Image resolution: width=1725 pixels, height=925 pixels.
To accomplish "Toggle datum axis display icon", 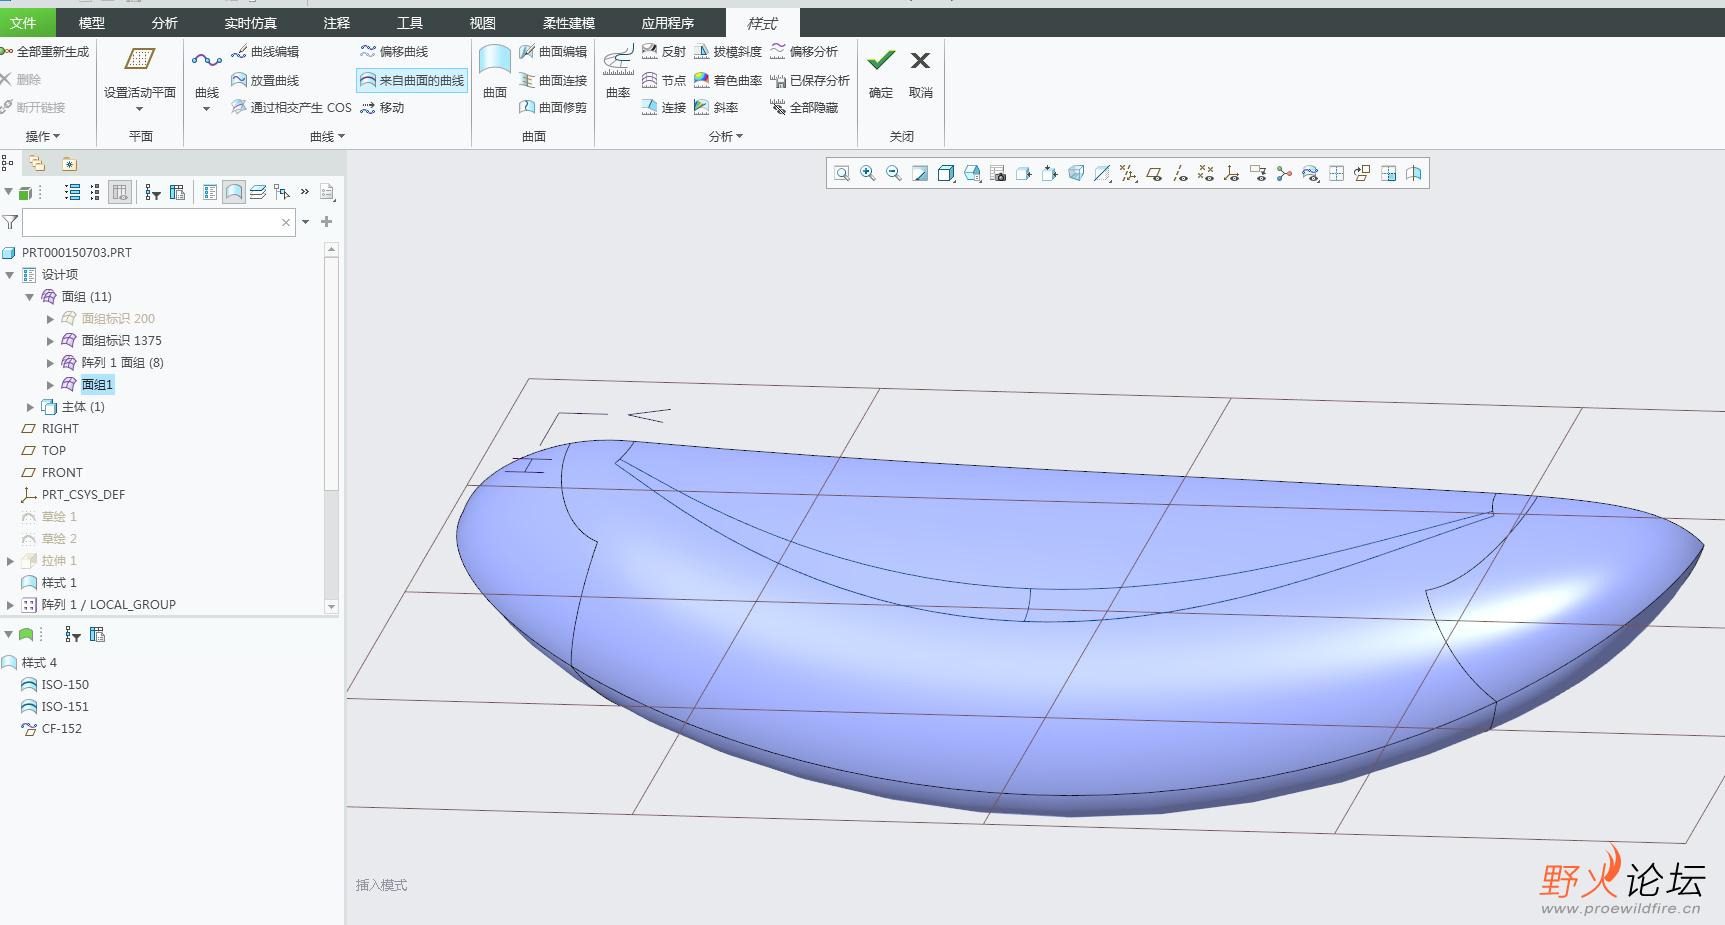I will tap(1180, 174).
